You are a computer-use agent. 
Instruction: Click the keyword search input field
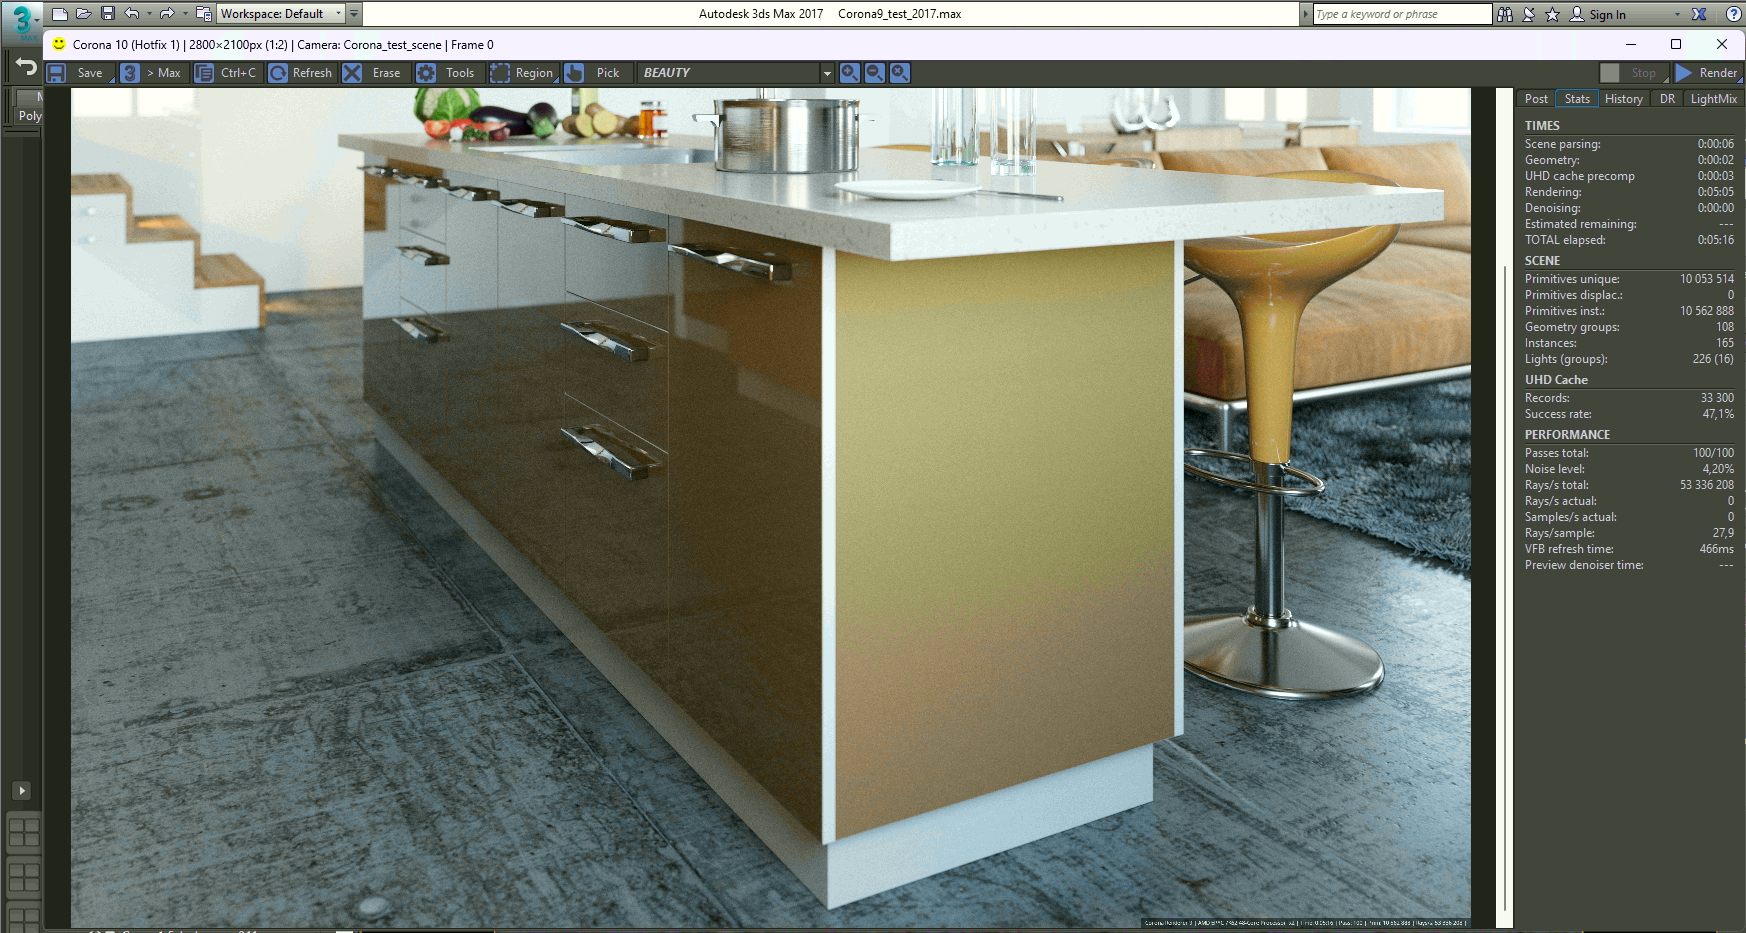(1402, 14)
